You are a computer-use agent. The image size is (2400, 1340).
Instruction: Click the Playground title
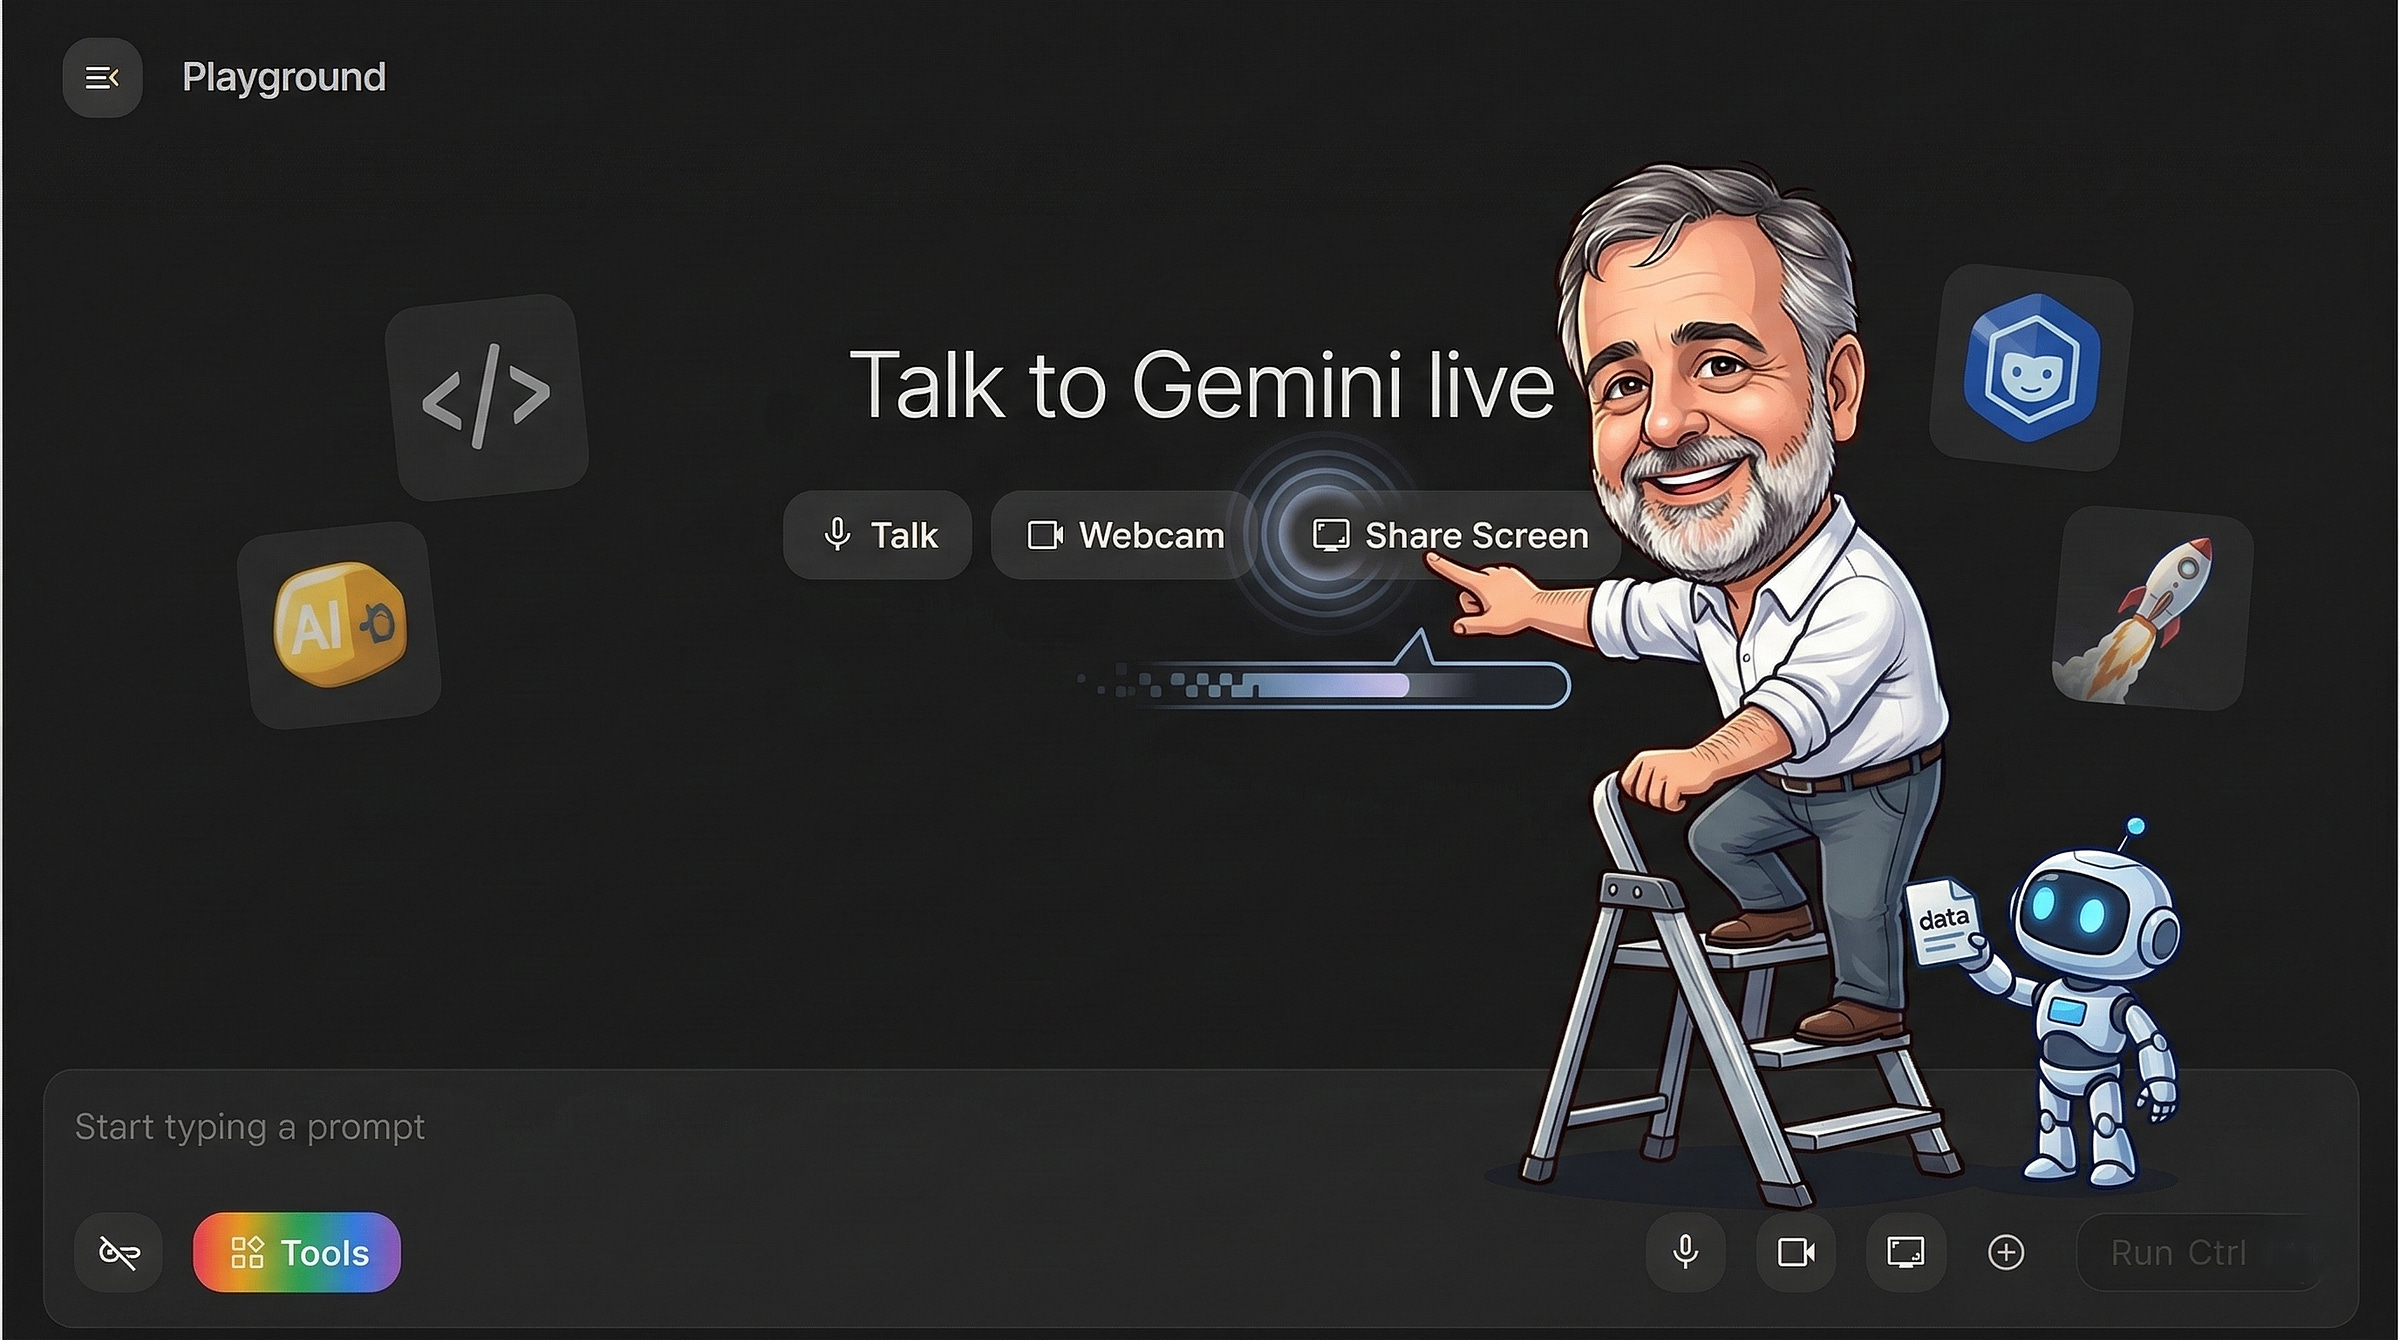(284, 78)
